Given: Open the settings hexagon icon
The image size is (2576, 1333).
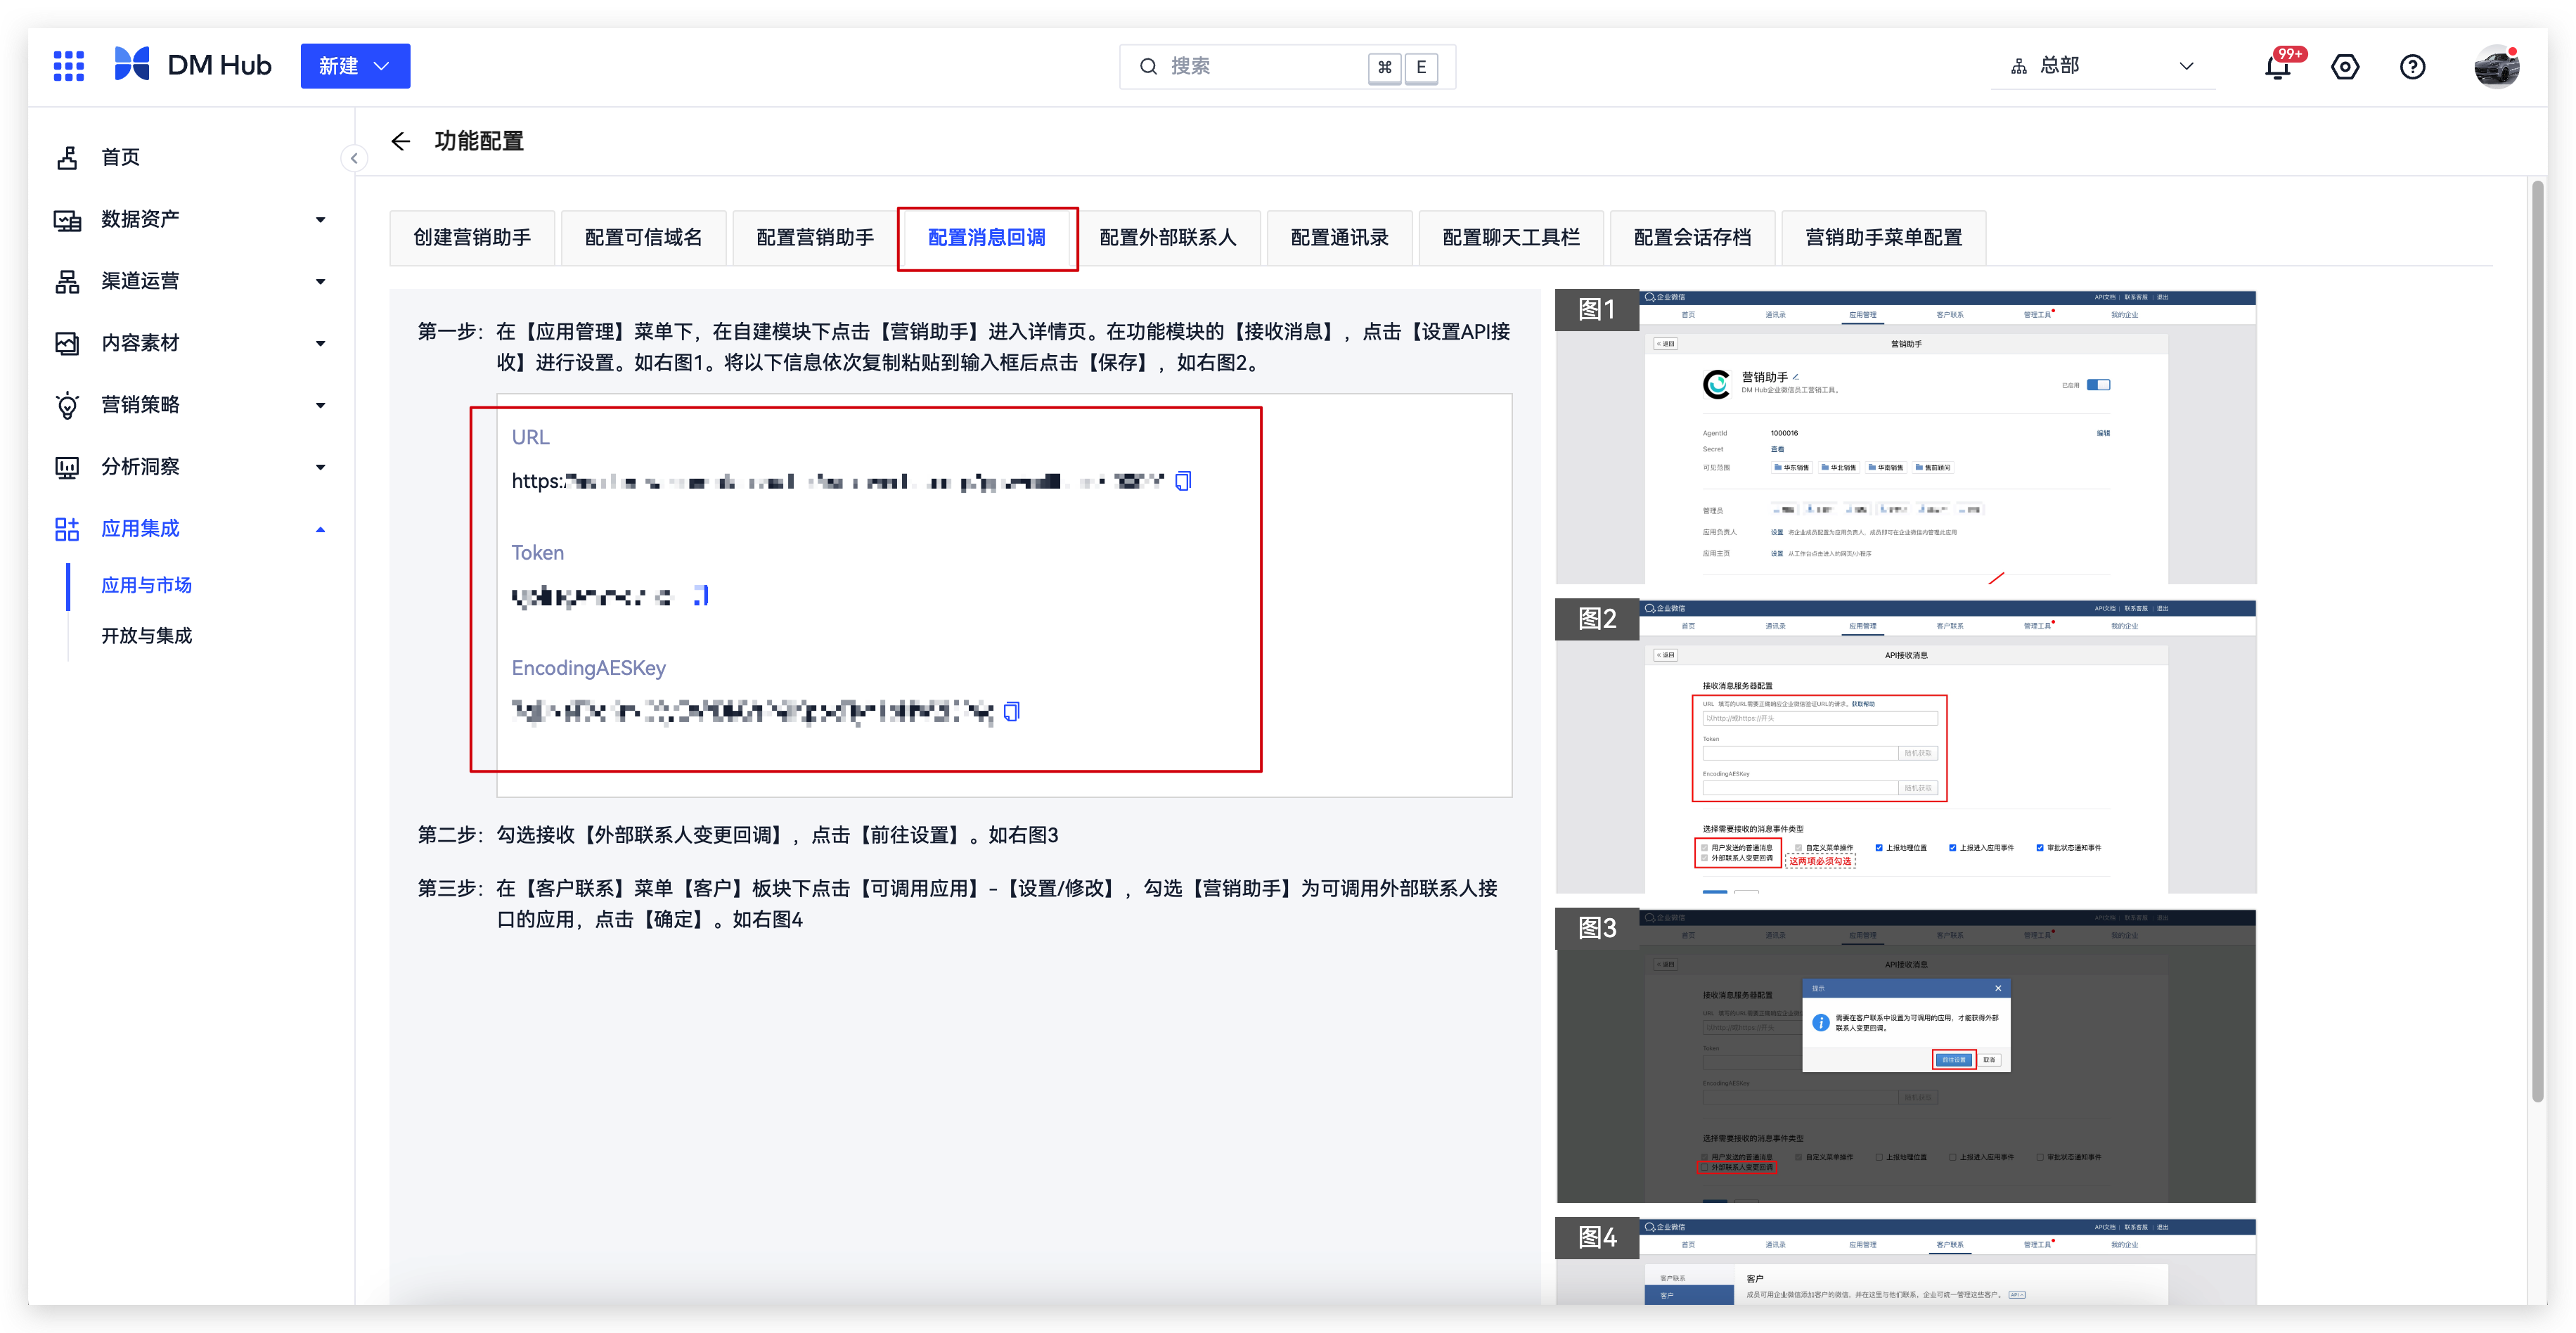Looking at the screenshot, I should tap(2345, 67).
